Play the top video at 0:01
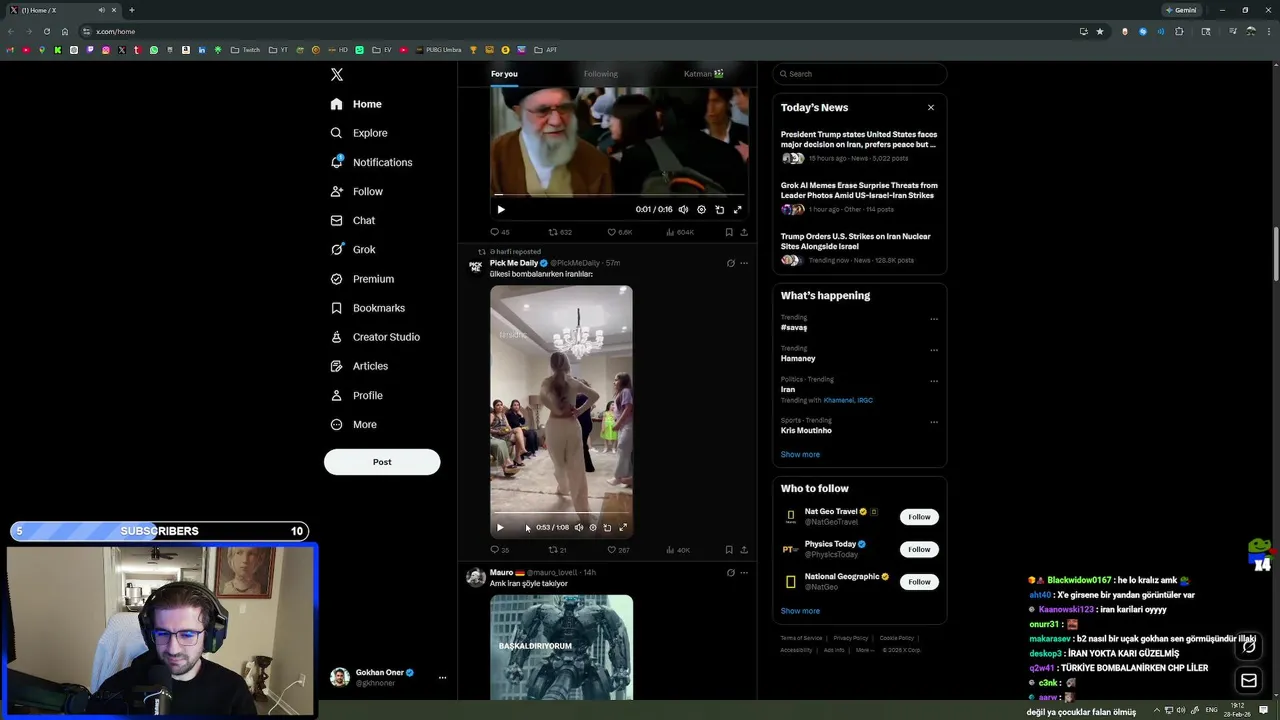The image size is (1280, 720). click(x=501, y=210)
